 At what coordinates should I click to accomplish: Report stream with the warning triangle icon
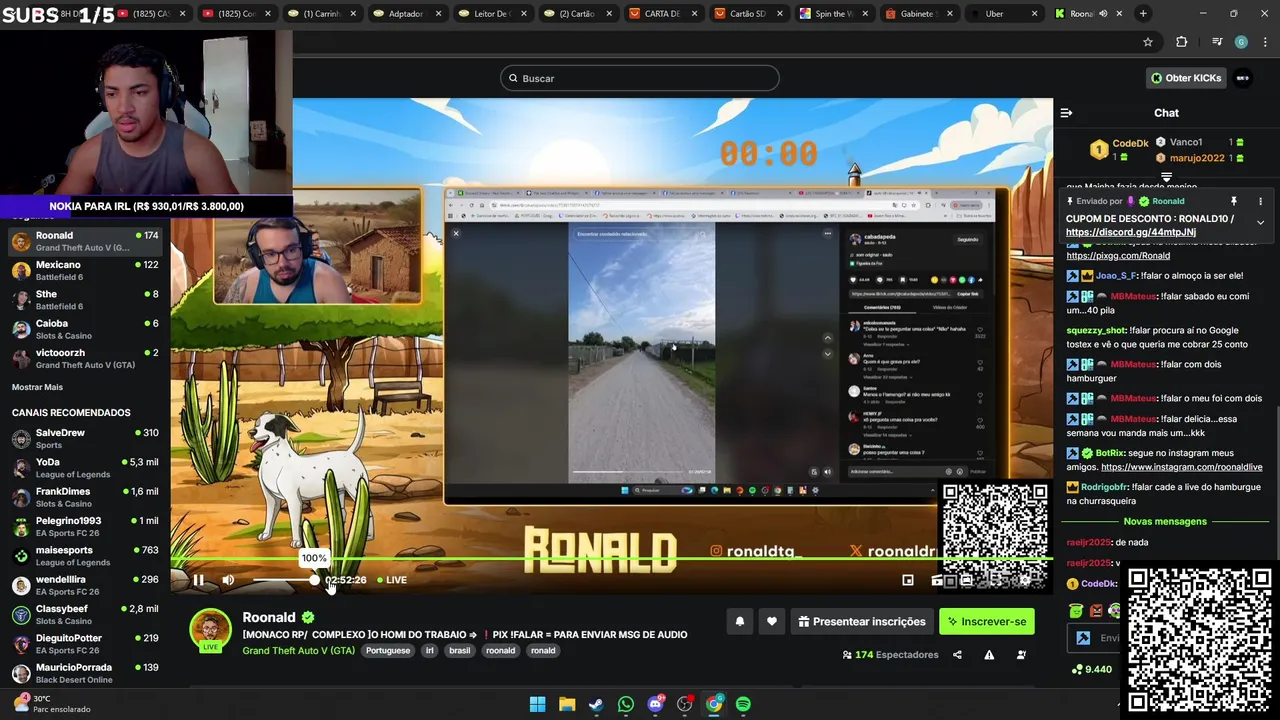click(x=989, y=655)
